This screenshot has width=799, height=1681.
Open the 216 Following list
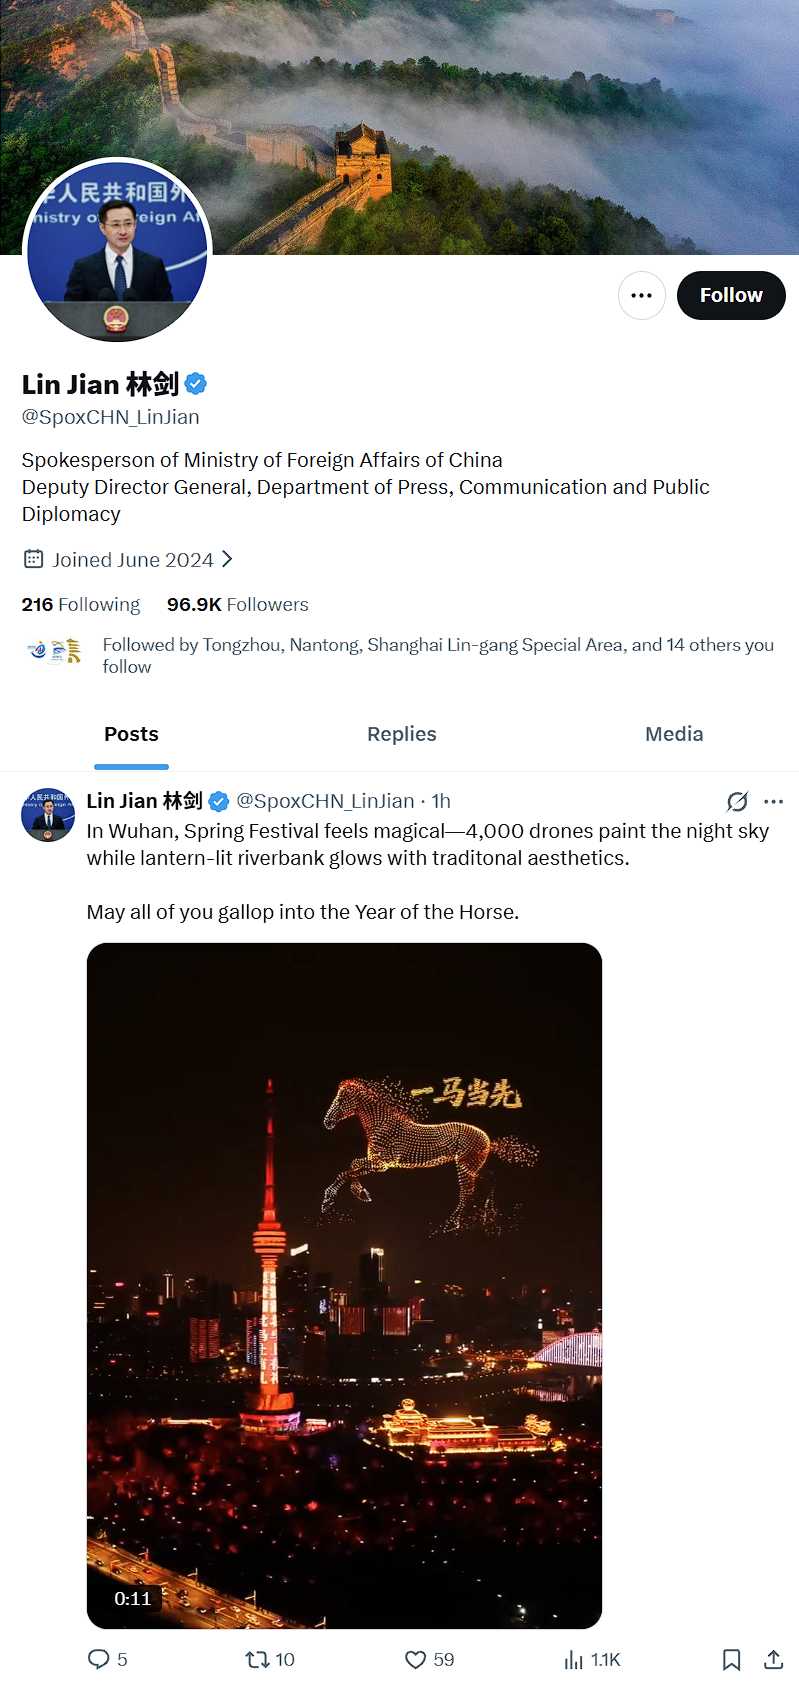tap(81, 604)
